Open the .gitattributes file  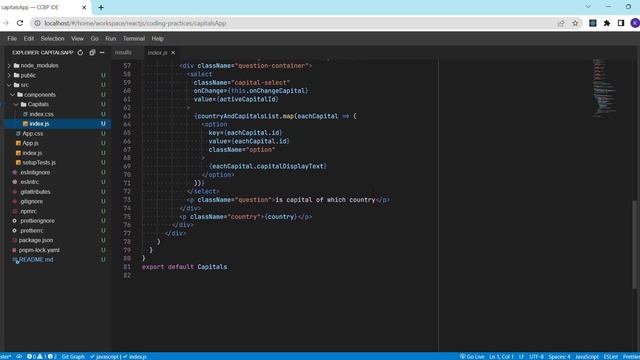click(x=35, y=192)
